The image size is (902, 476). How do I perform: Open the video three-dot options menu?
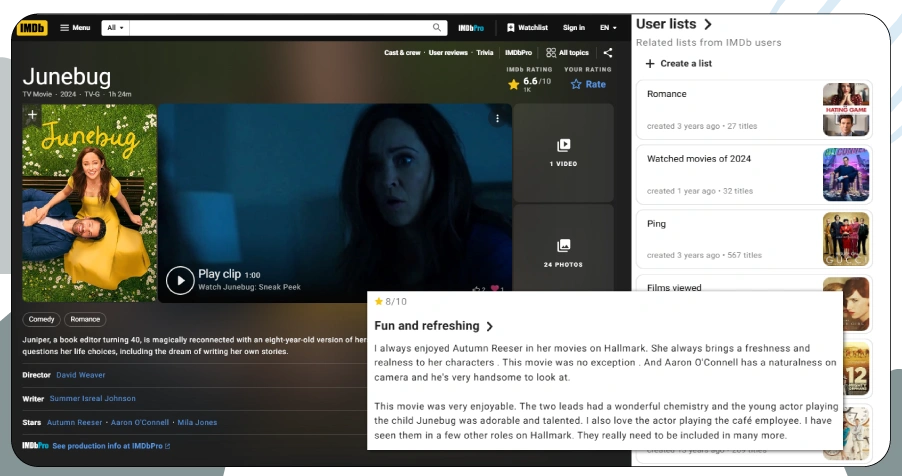(x=498, y=118)
